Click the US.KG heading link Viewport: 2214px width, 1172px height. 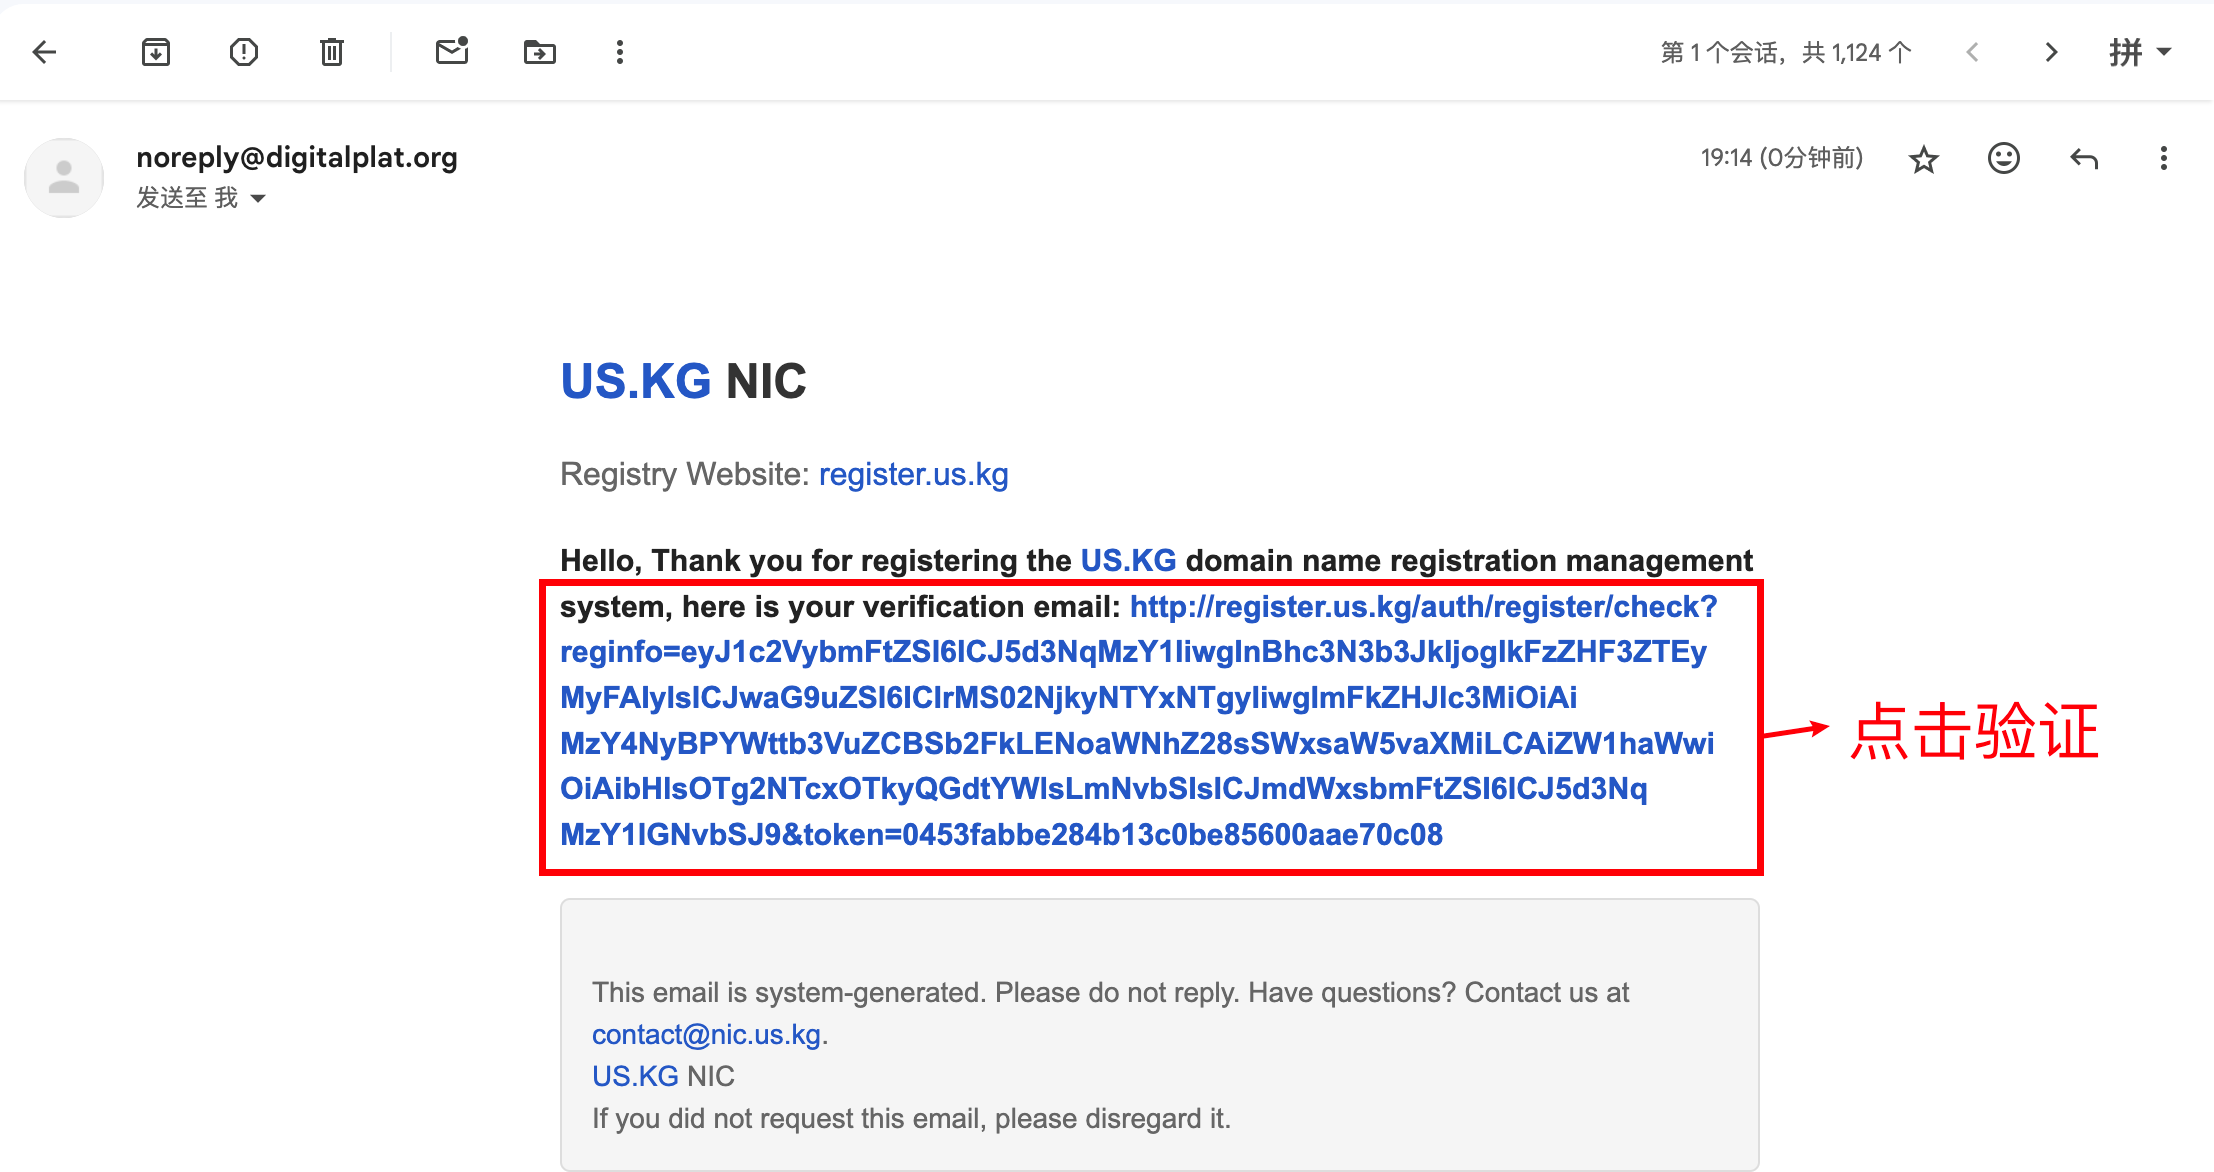(x=635, y=381)
